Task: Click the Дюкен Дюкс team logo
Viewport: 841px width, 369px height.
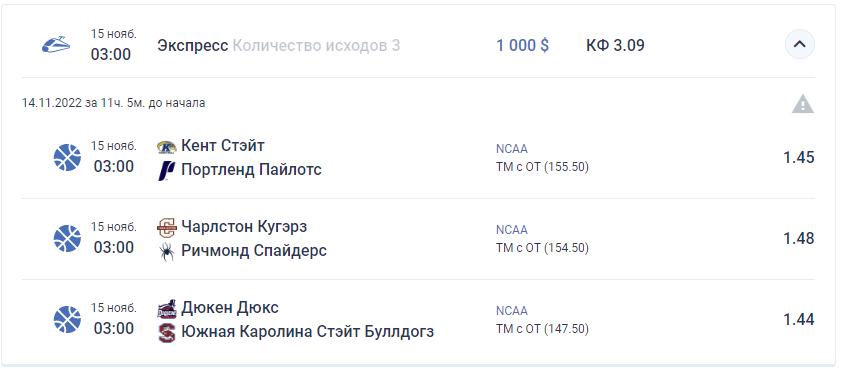Action: coord(167,309)
